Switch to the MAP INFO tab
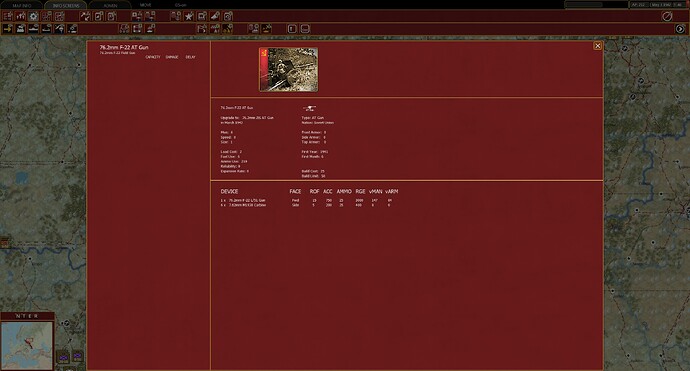The width and height of the screenshot is (690, 371). [x=22, y=6]
